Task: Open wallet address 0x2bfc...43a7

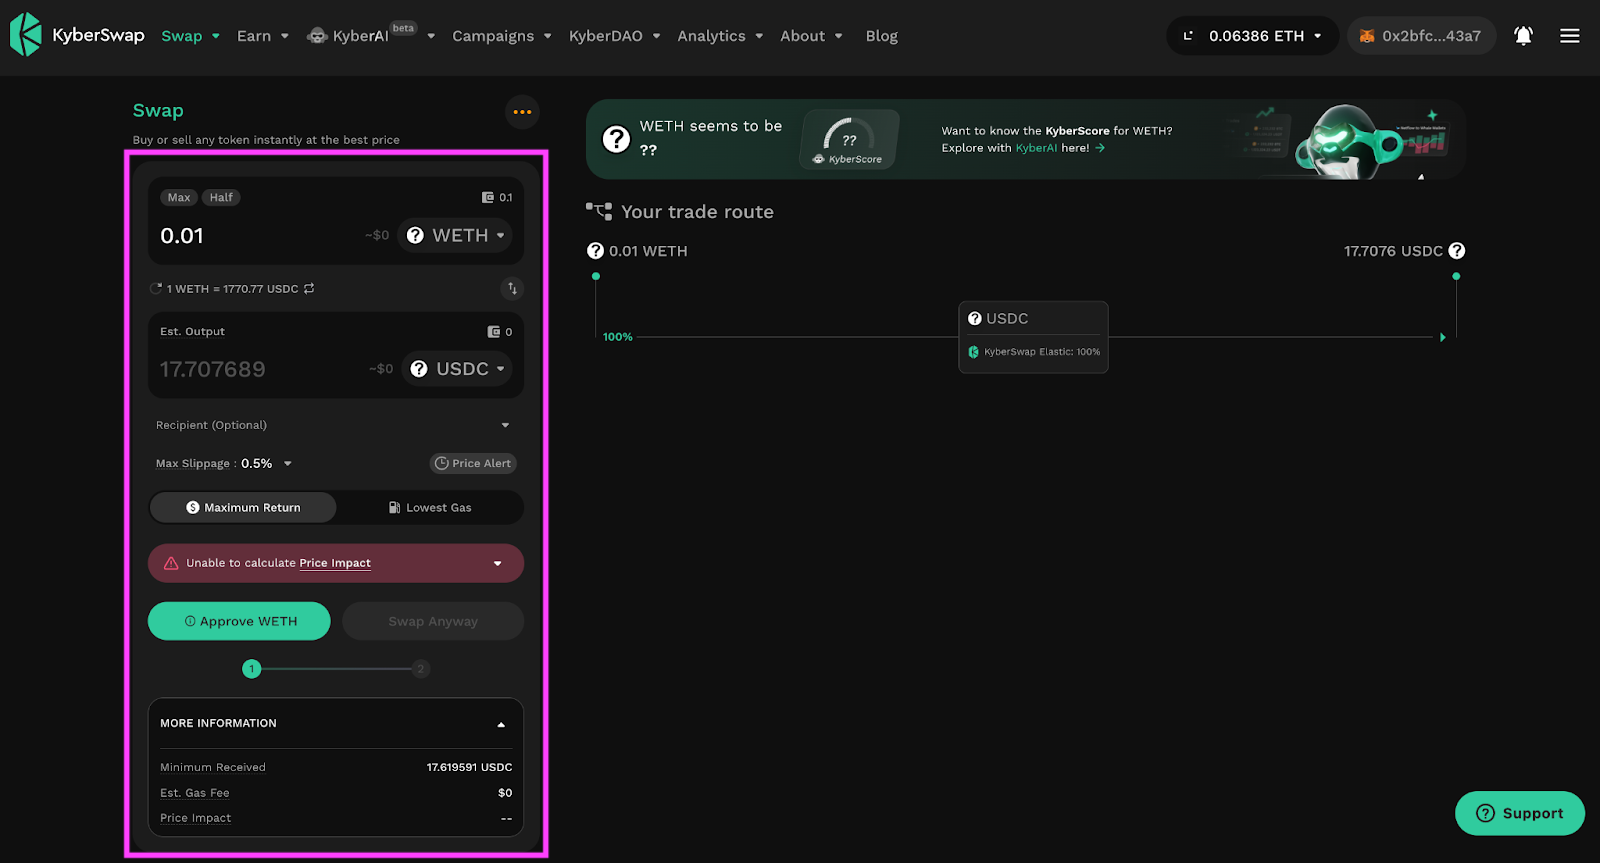Action: click(x=1421, y=36)
